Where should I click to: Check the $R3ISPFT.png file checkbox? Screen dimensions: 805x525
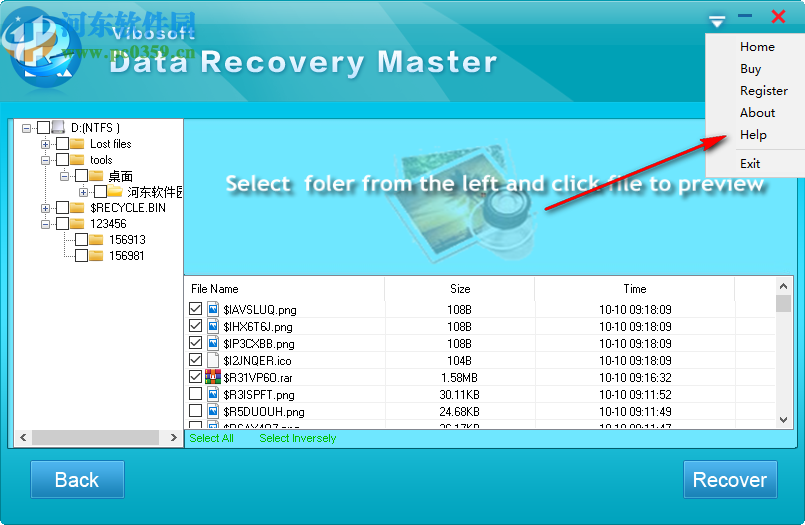tap(195, 394)
